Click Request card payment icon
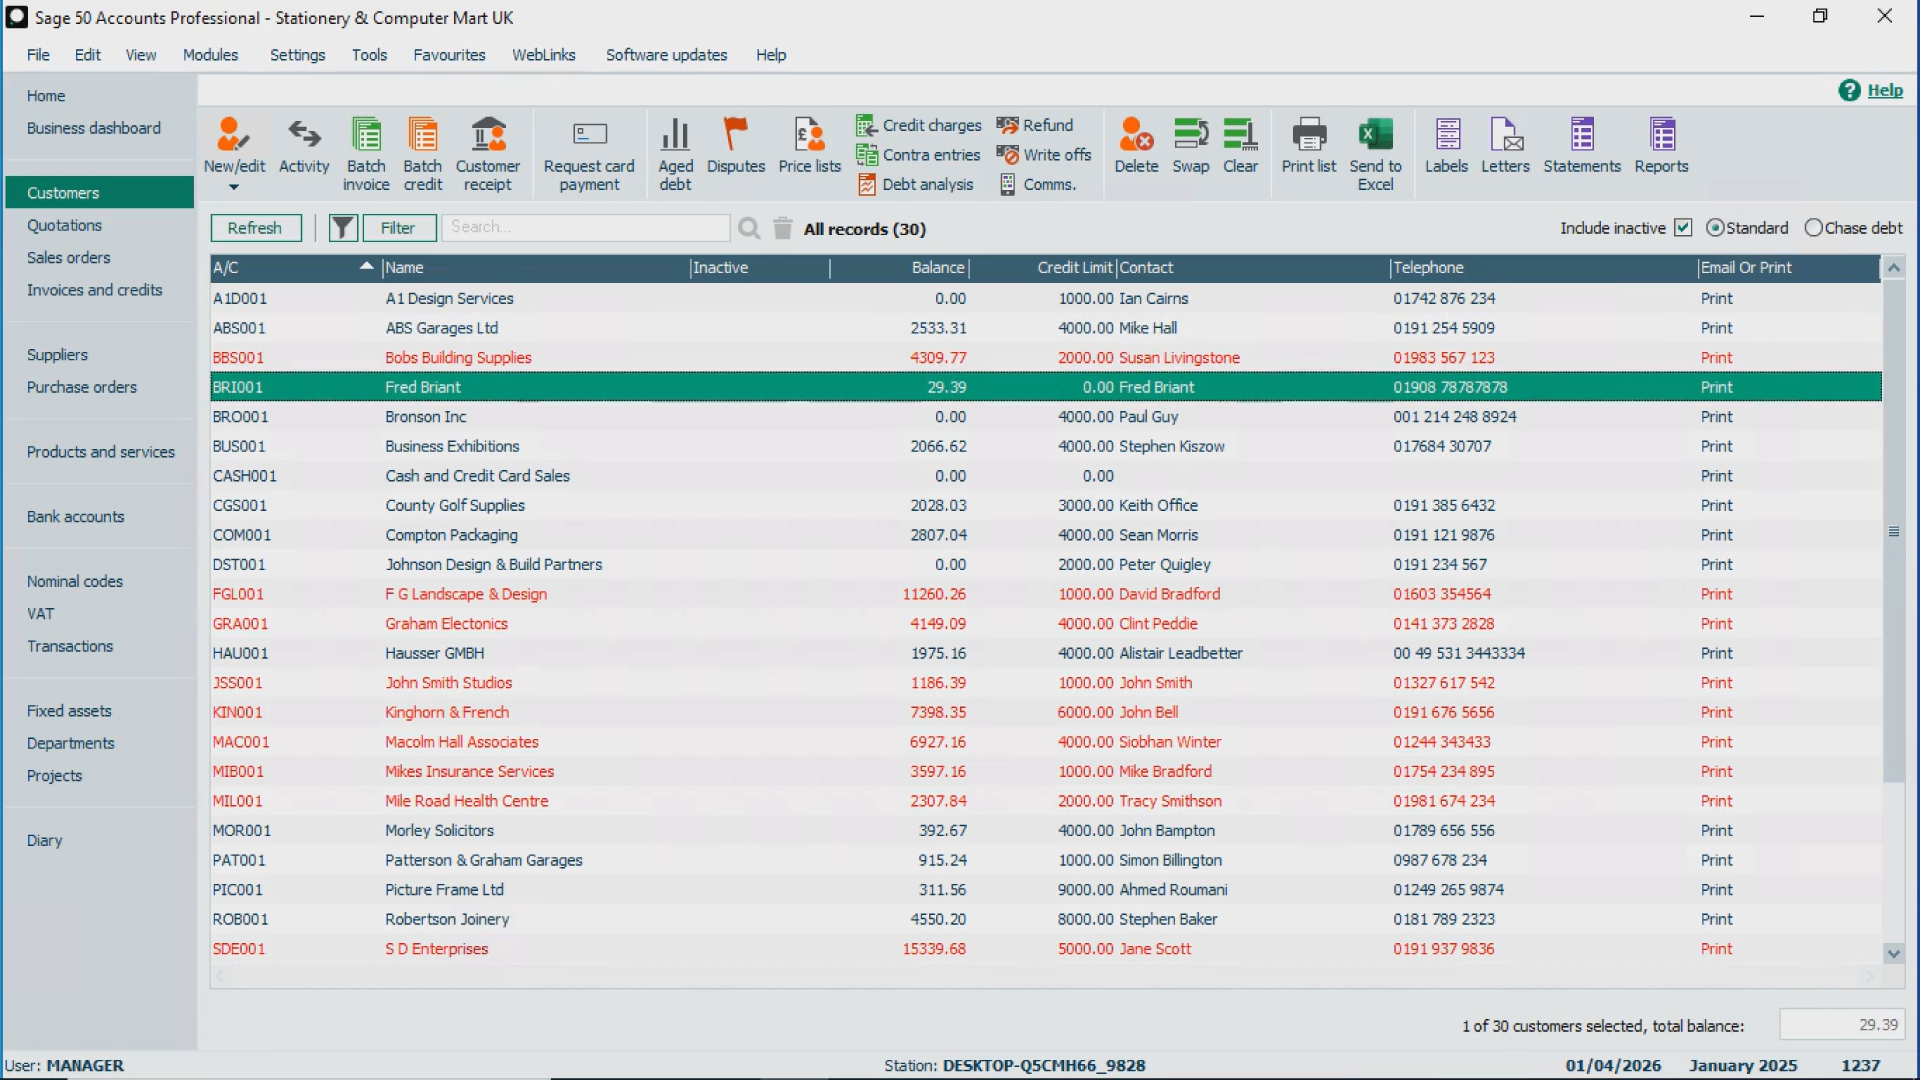The image size is (1920, 1080). point(589,154)
